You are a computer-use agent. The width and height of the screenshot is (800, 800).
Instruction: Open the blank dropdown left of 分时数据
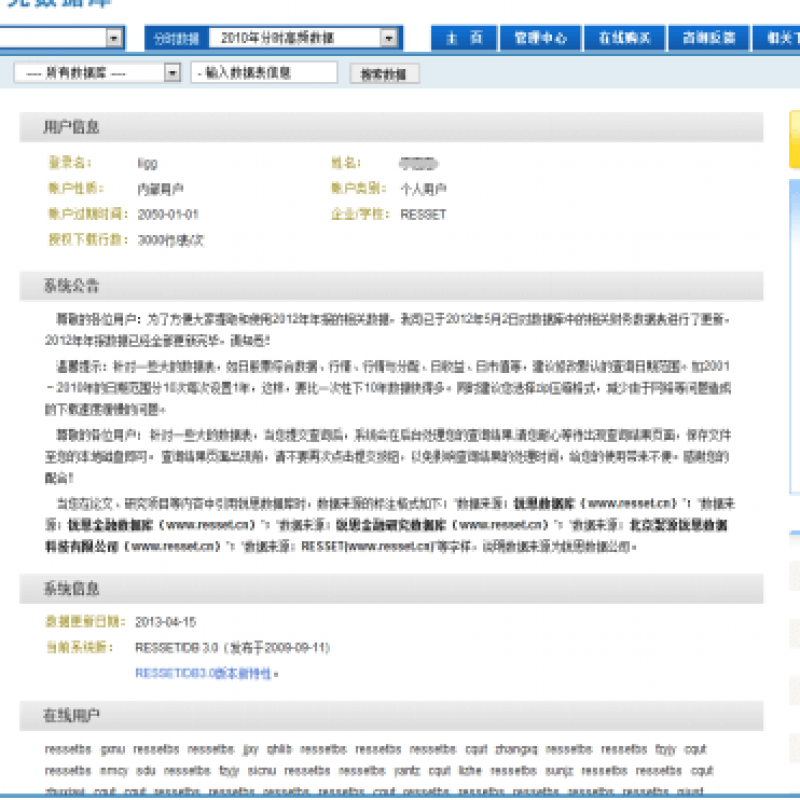click(113, 38)
